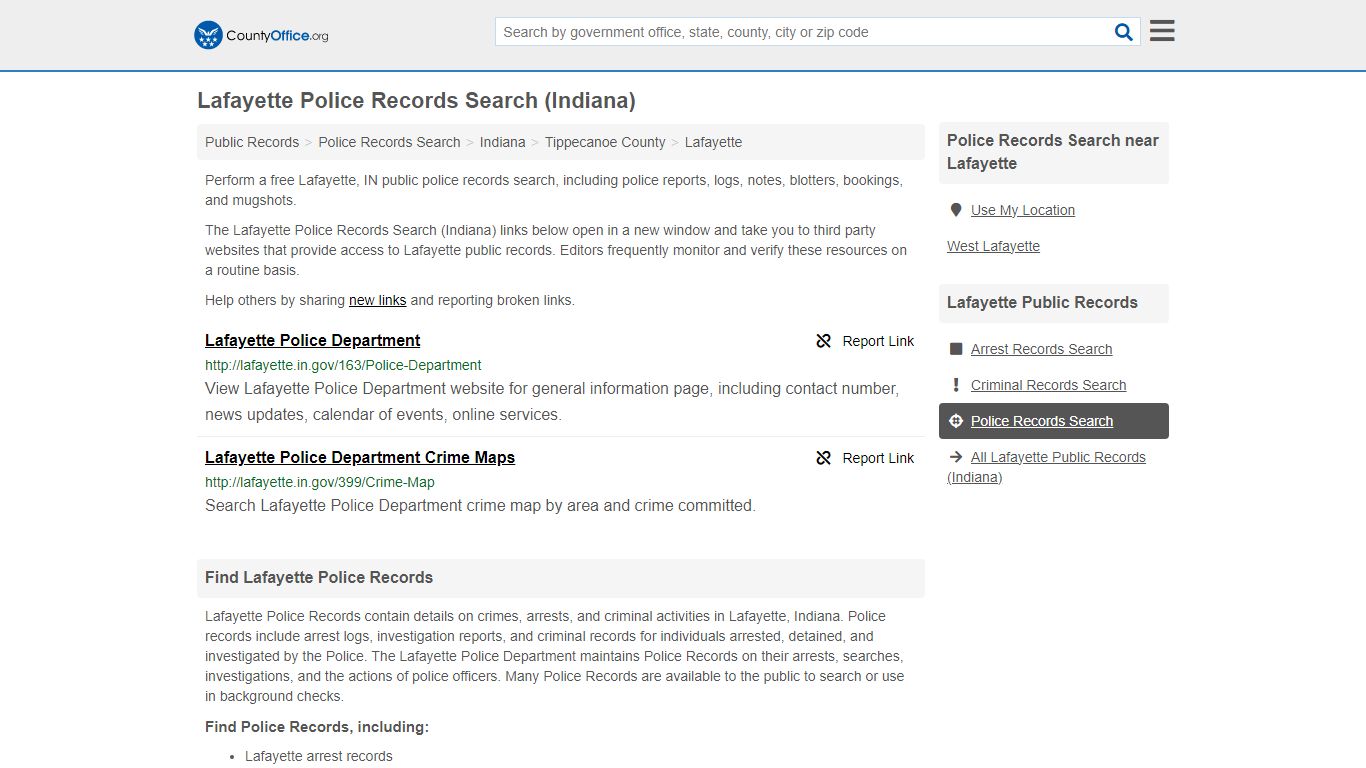Click the Lafayette arrest records list item
The image size is (1366, 768).
pos(319,756)
